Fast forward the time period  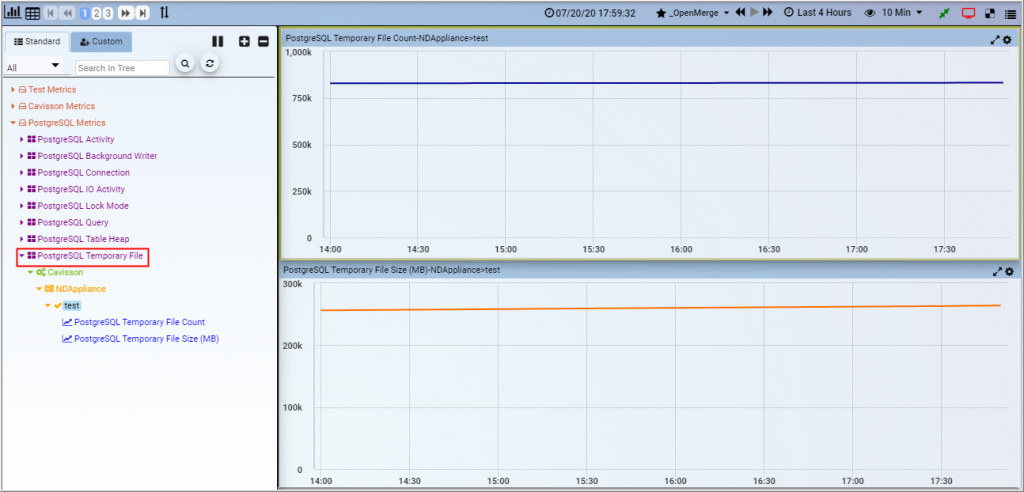pyautogui.click(x=768, y=12)
